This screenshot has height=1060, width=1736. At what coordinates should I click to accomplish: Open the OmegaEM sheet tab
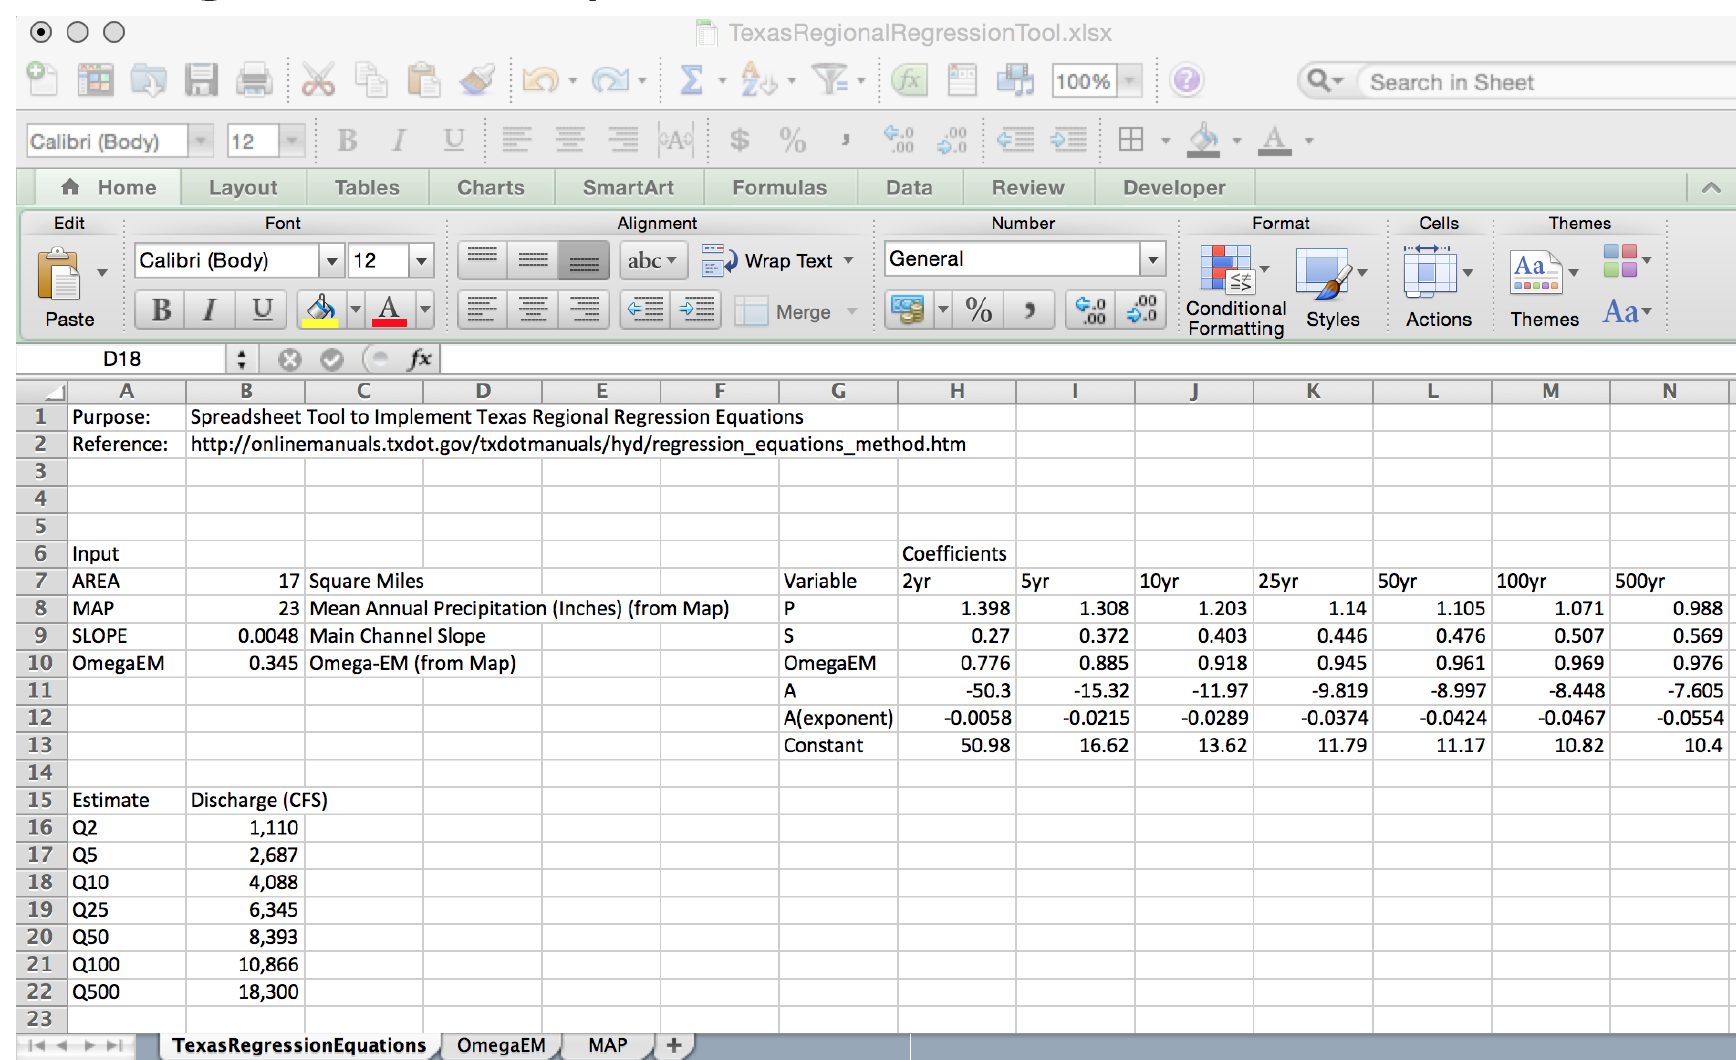501,1045
